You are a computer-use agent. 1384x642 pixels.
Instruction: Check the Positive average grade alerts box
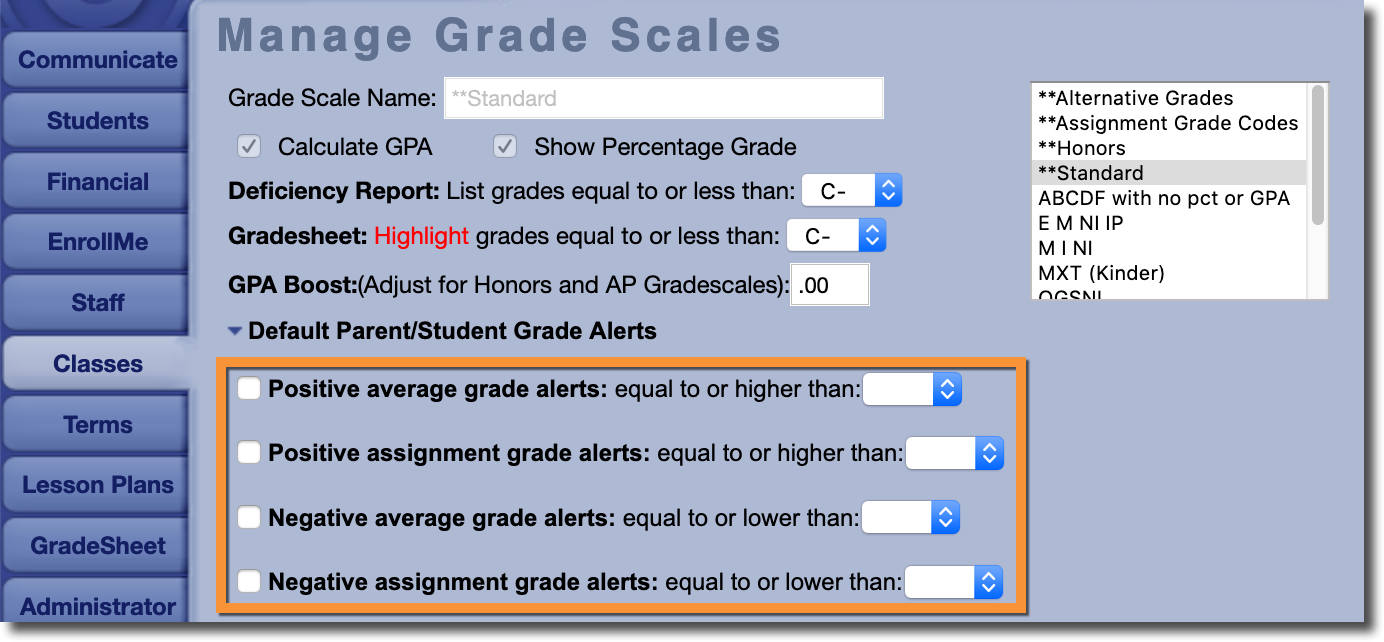[x=249, y=389]
